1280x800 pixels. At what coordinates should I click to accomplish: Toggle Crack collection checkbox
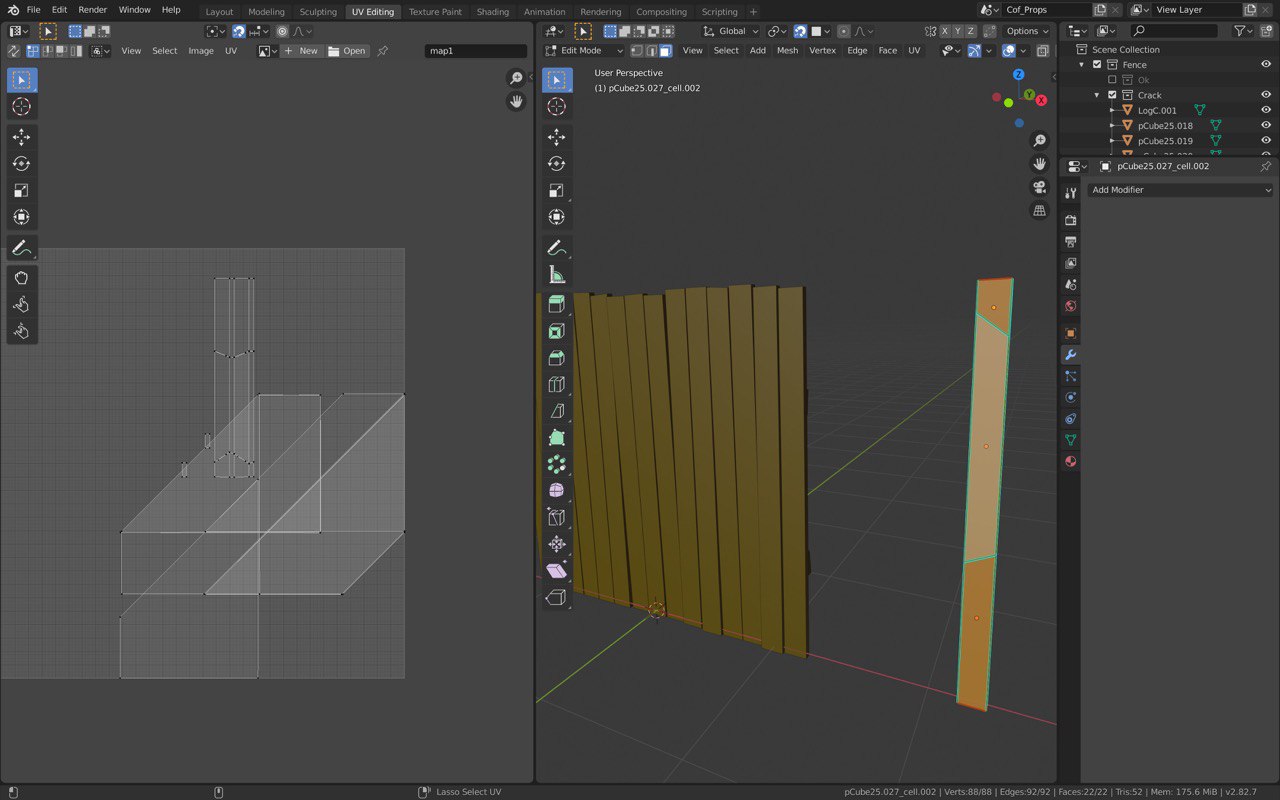pos(1112,95)
